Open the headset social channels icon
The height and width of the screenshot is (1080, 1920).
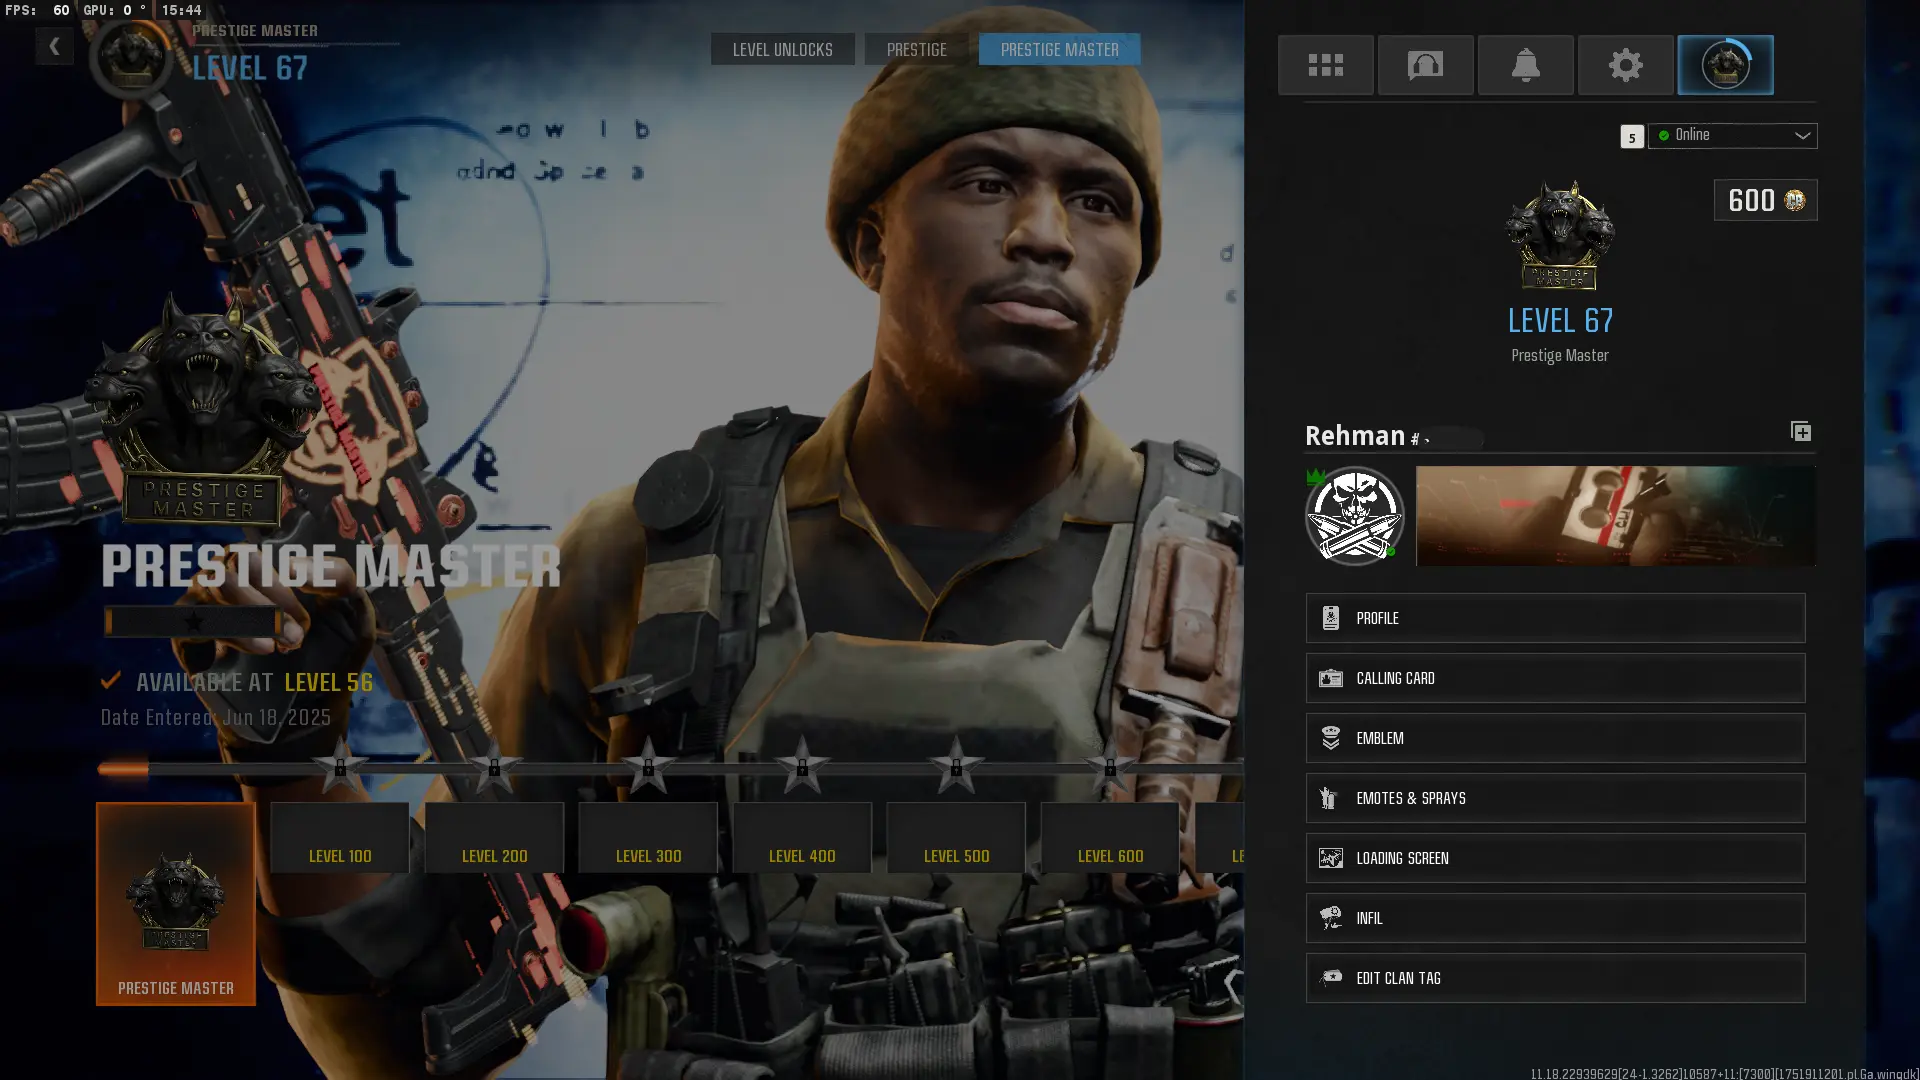click(x=1425, y=65)
